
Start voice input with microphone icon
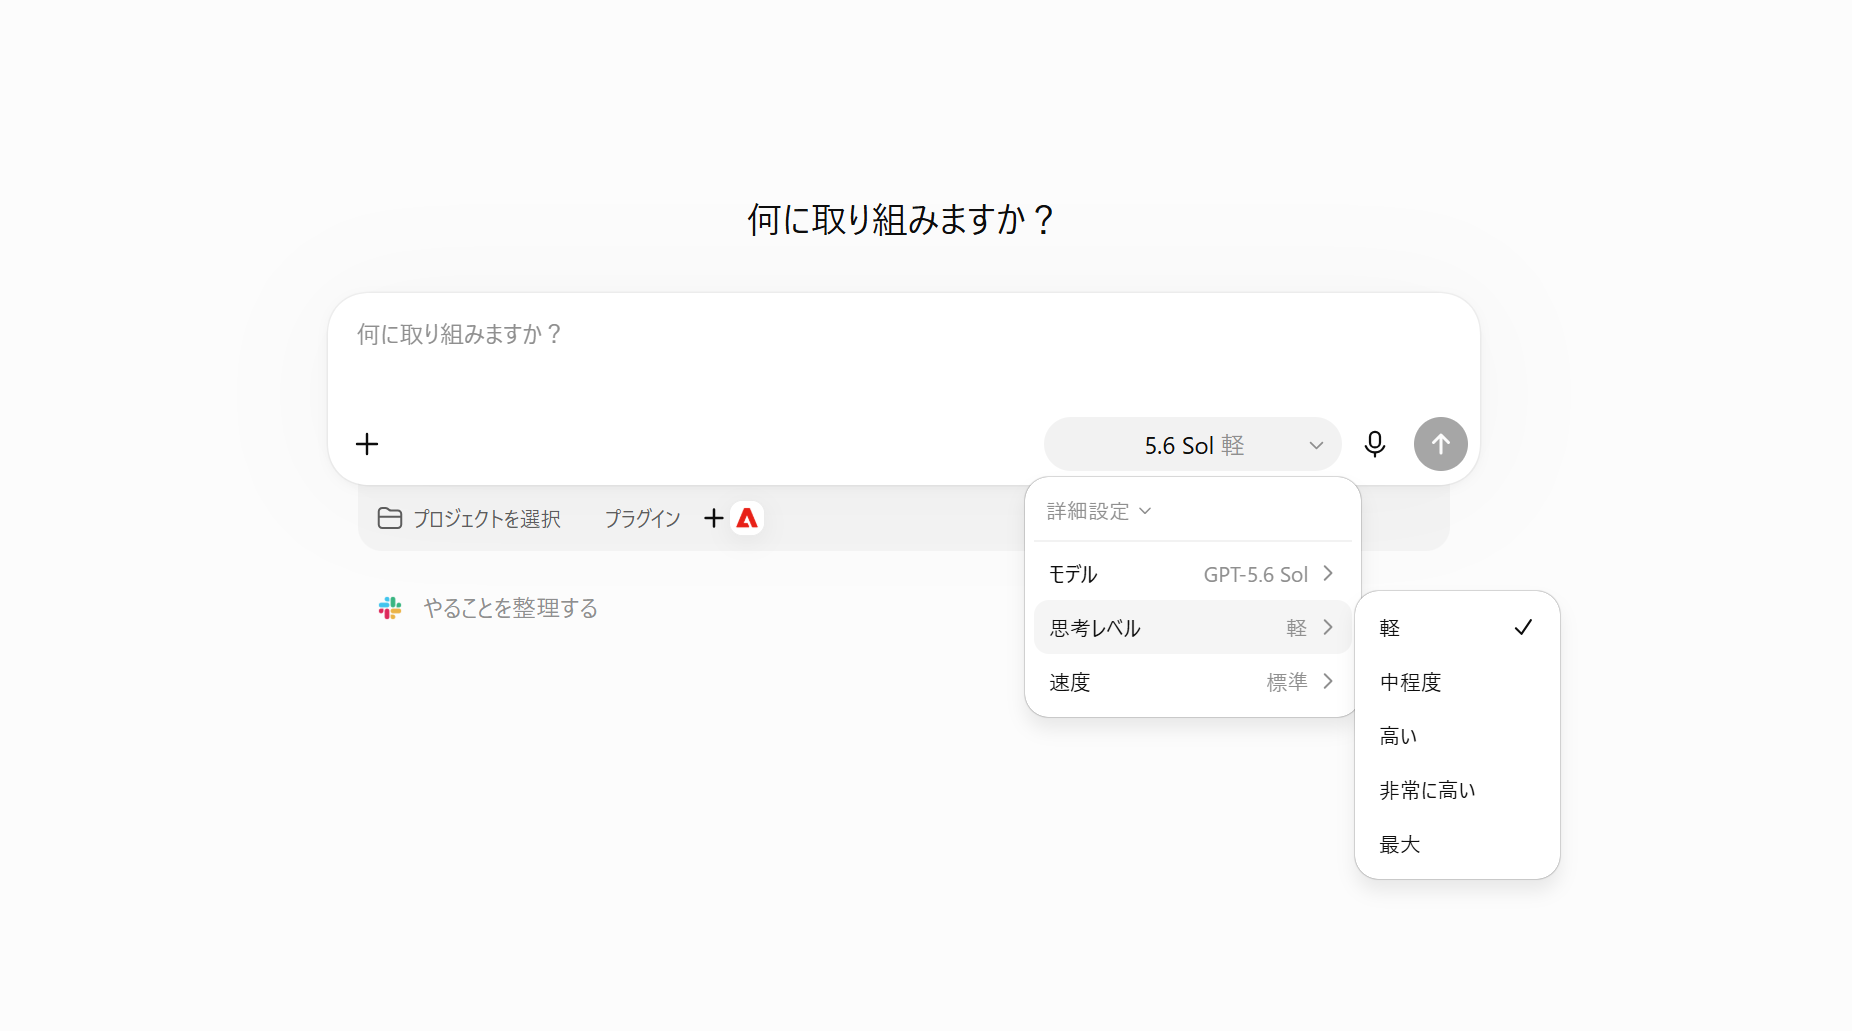tap(1375, 444)
